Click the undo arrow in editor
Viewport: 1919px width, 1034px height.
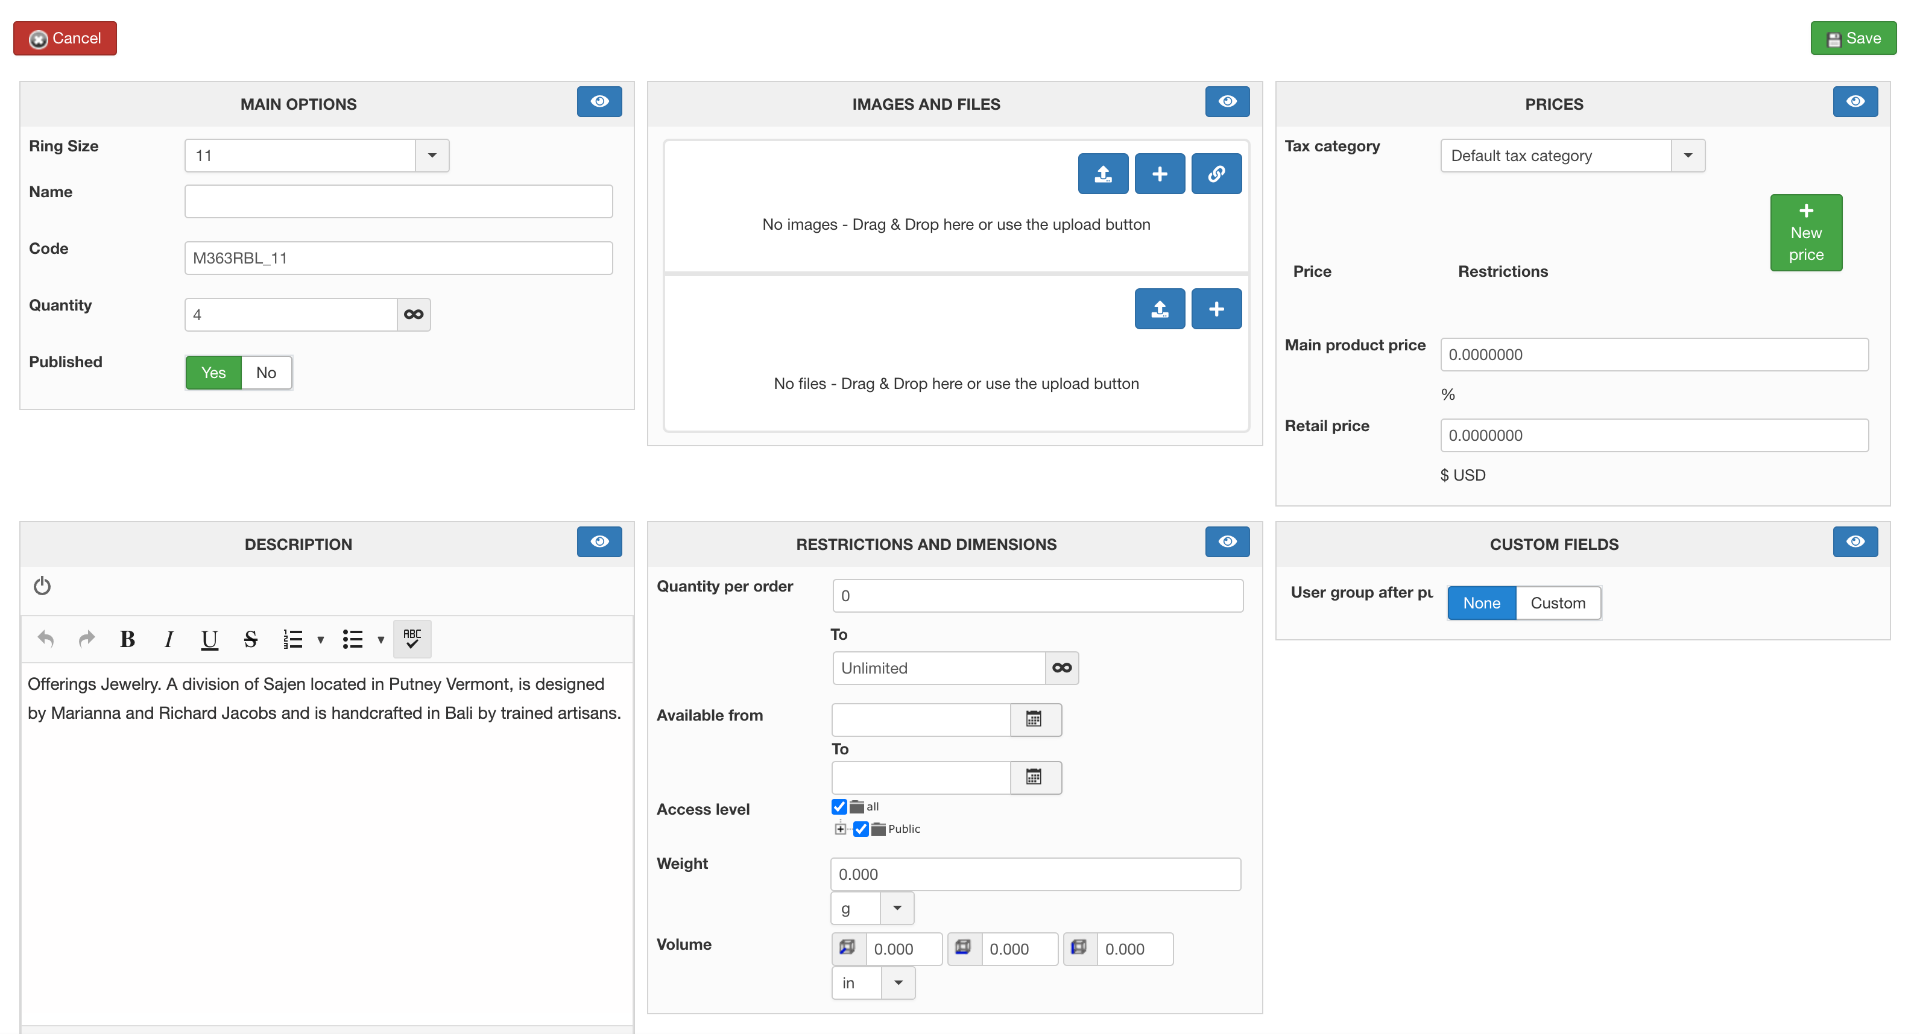pos(46,639)
